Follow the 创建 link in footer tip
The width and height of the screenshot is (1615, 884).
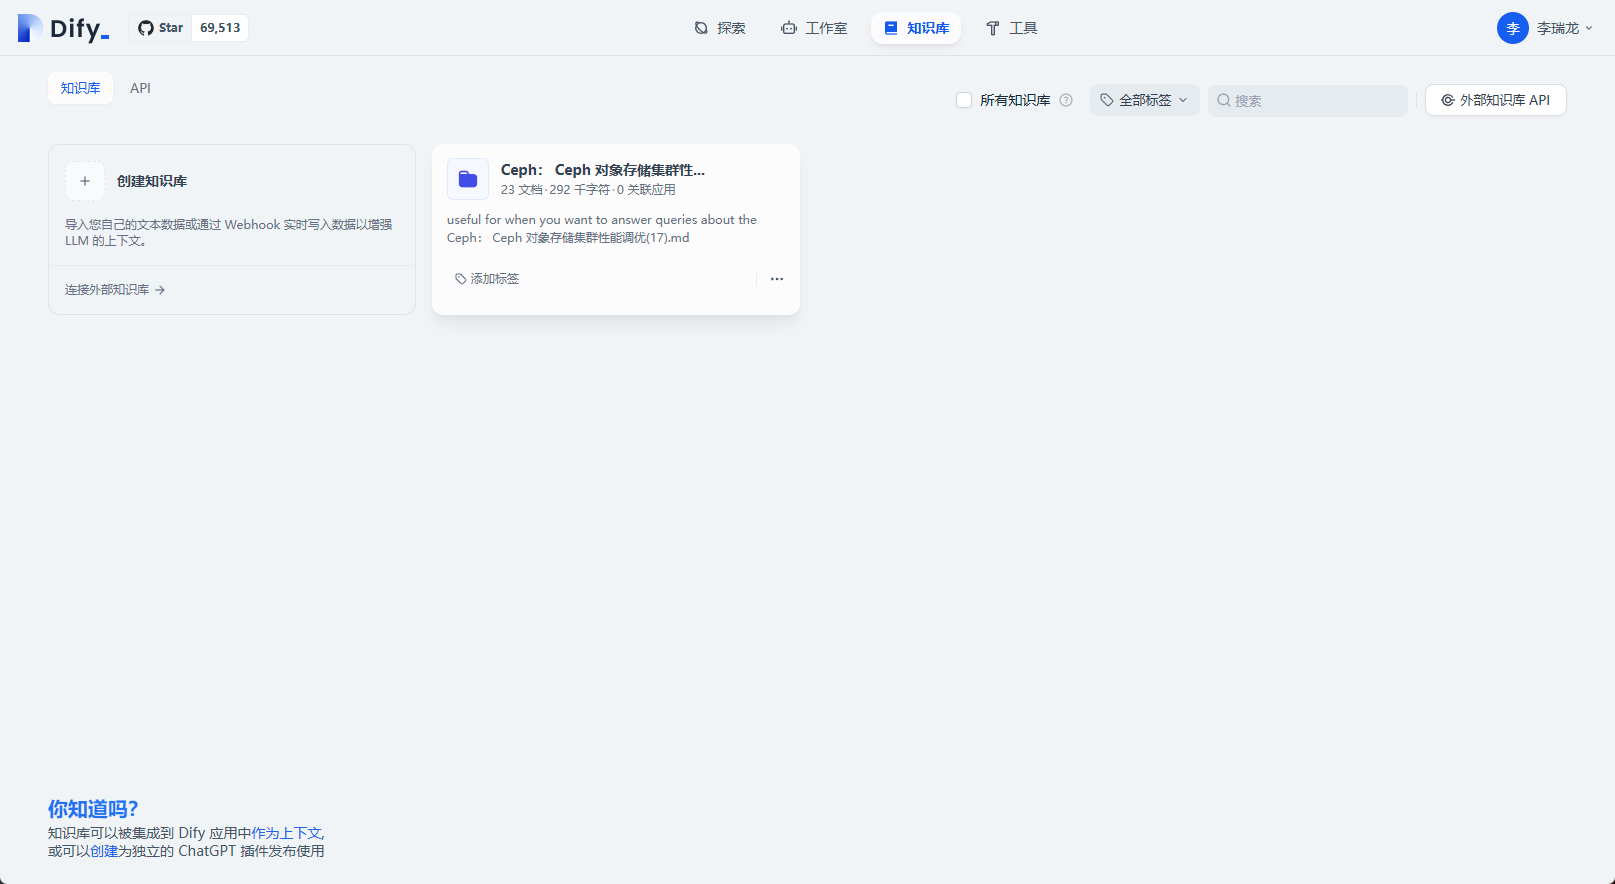point(104,851)
